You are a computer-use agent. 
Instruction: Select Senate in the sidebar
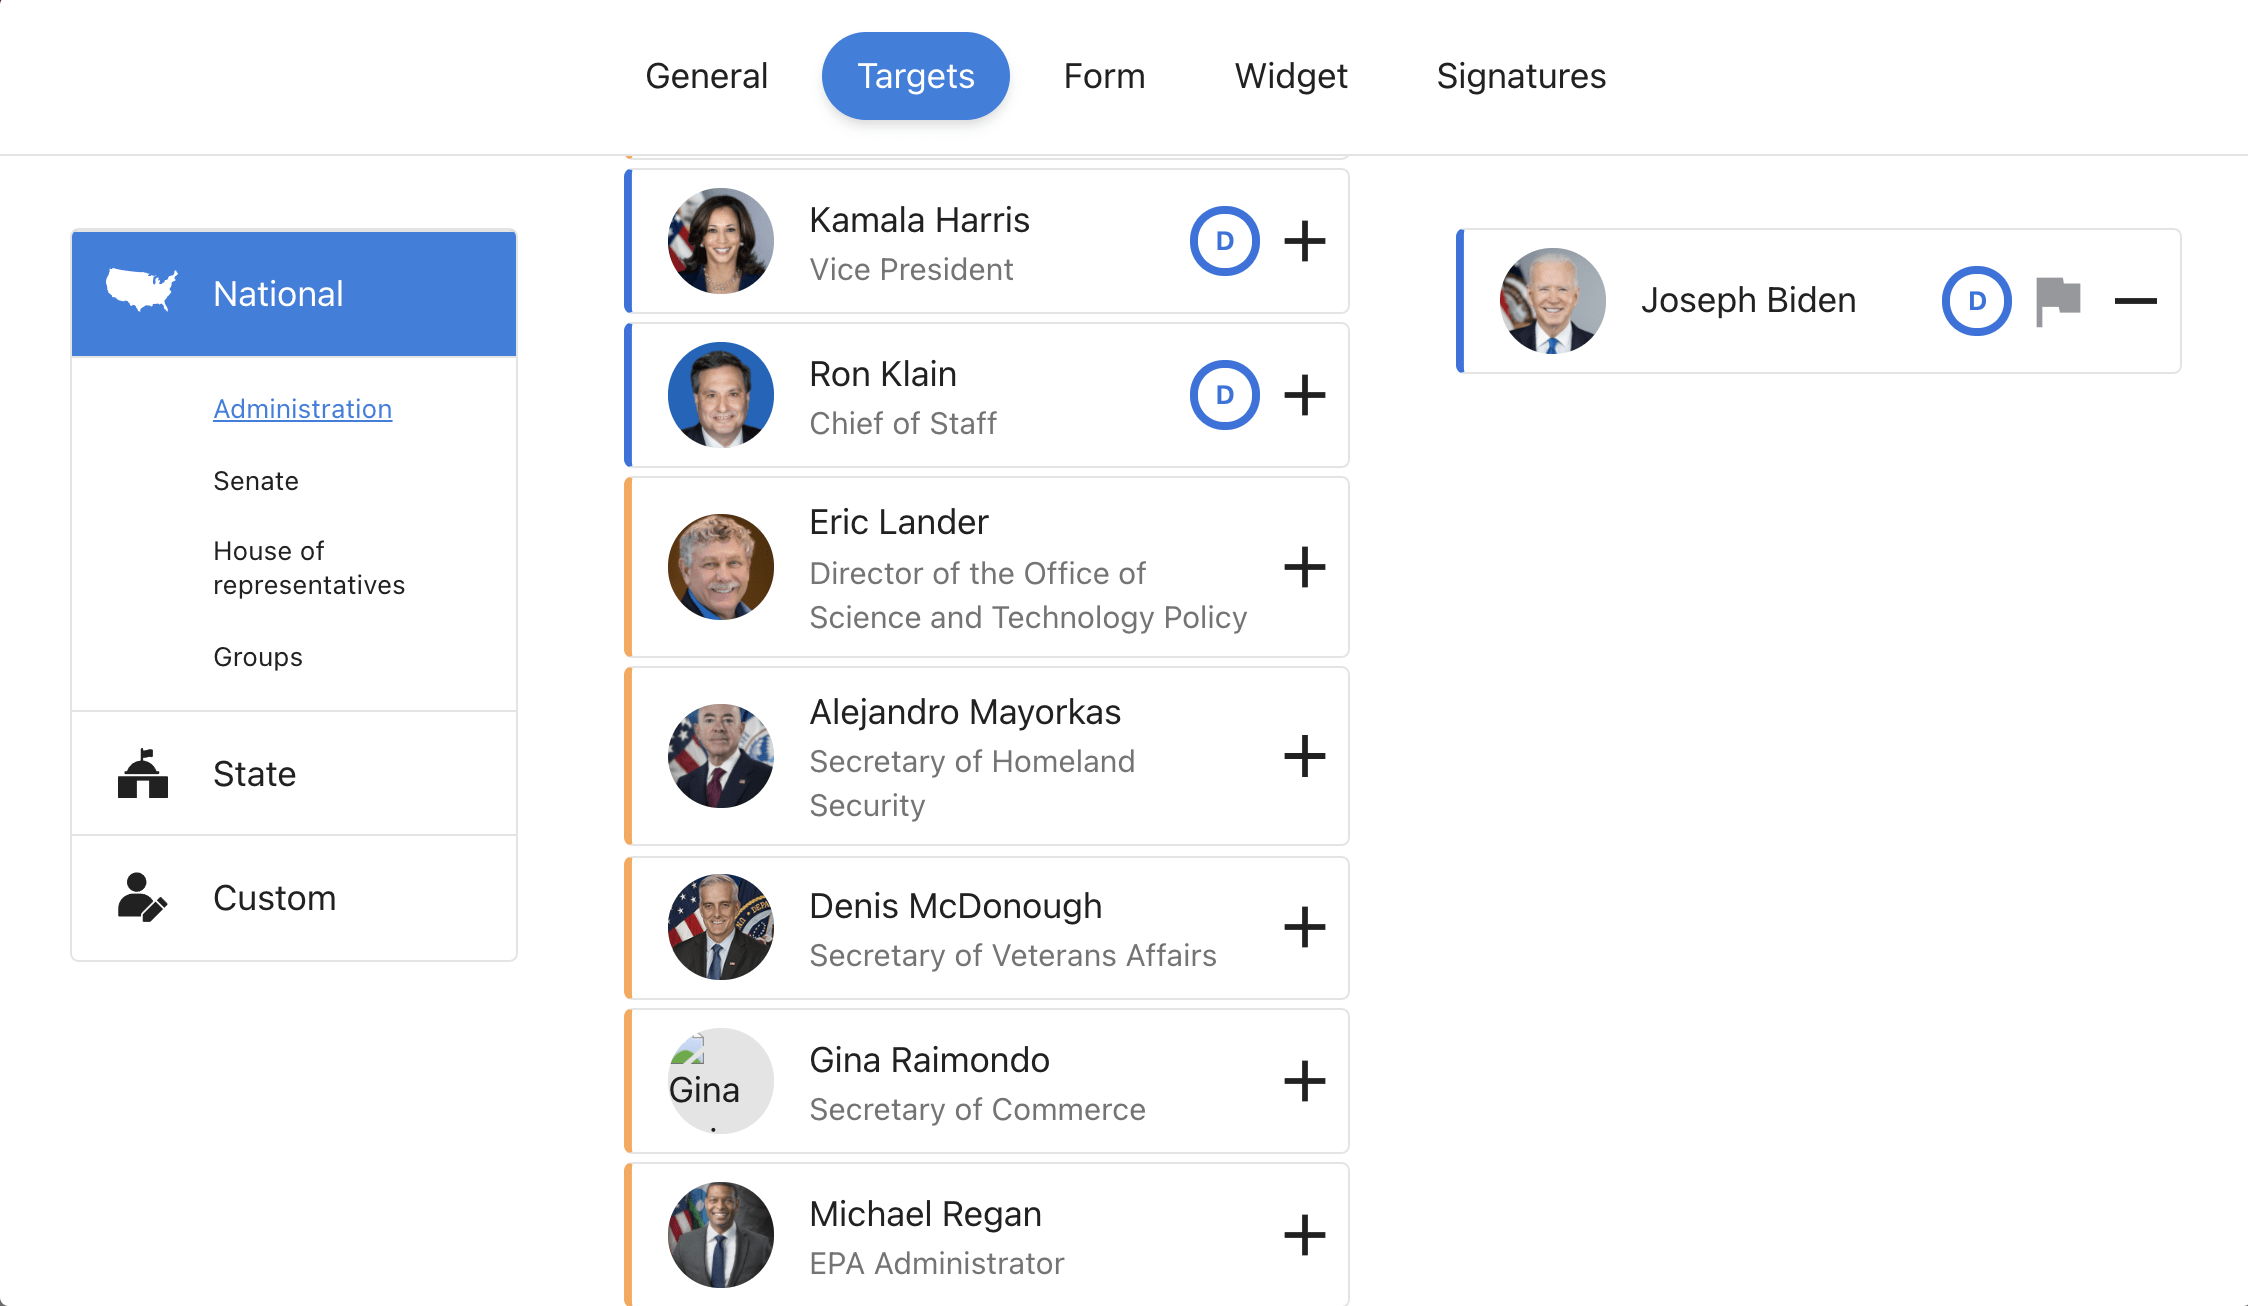pyautogui.click(x=256, y=481)
